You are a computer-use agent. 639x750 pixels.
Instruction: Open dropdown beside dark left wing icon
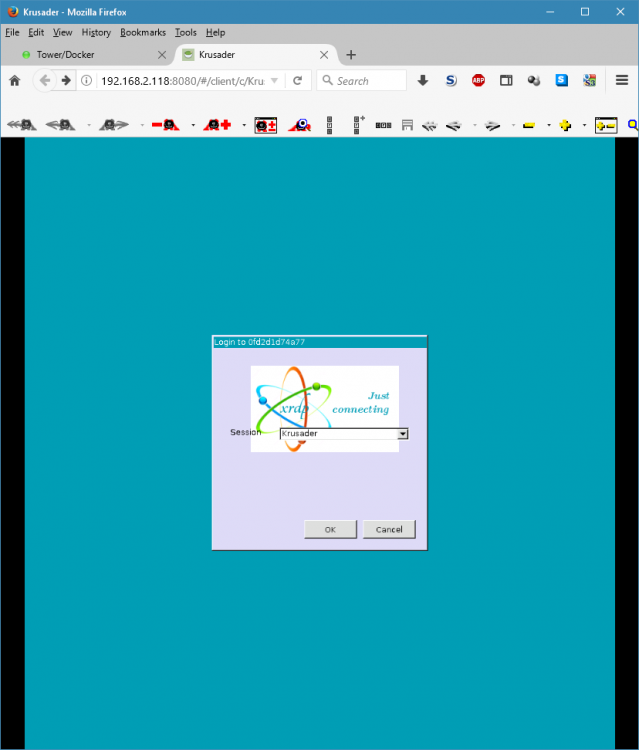point(474,125)
